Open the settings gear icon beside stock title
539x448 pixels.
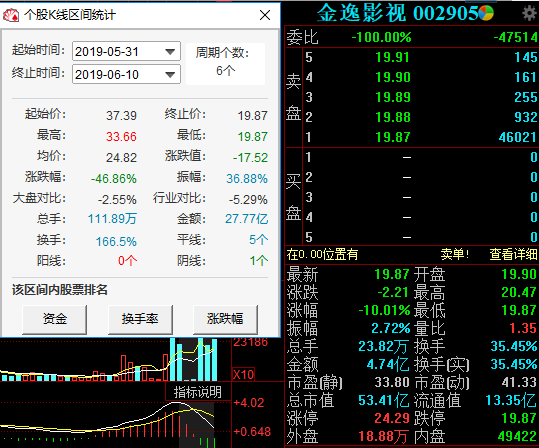[x=530, y=13]
